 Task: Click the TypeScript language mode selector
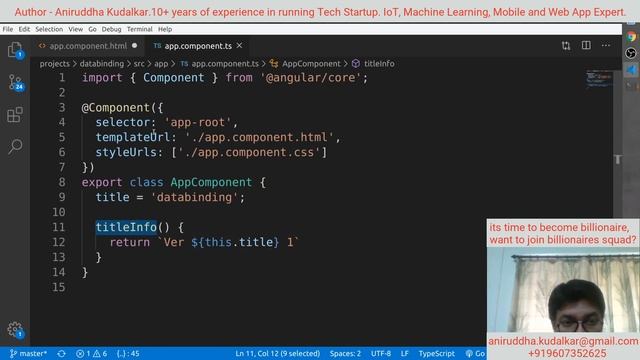(436, 353)
